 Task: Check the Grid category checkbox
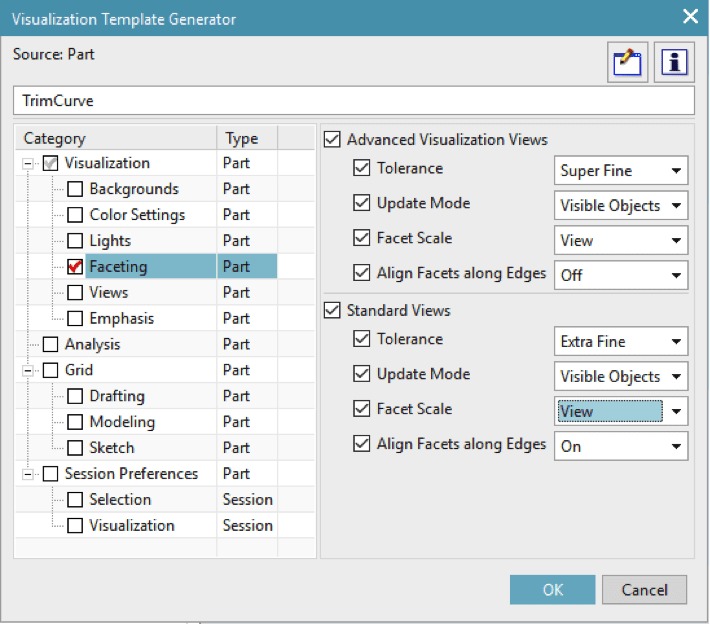point(50,370)
